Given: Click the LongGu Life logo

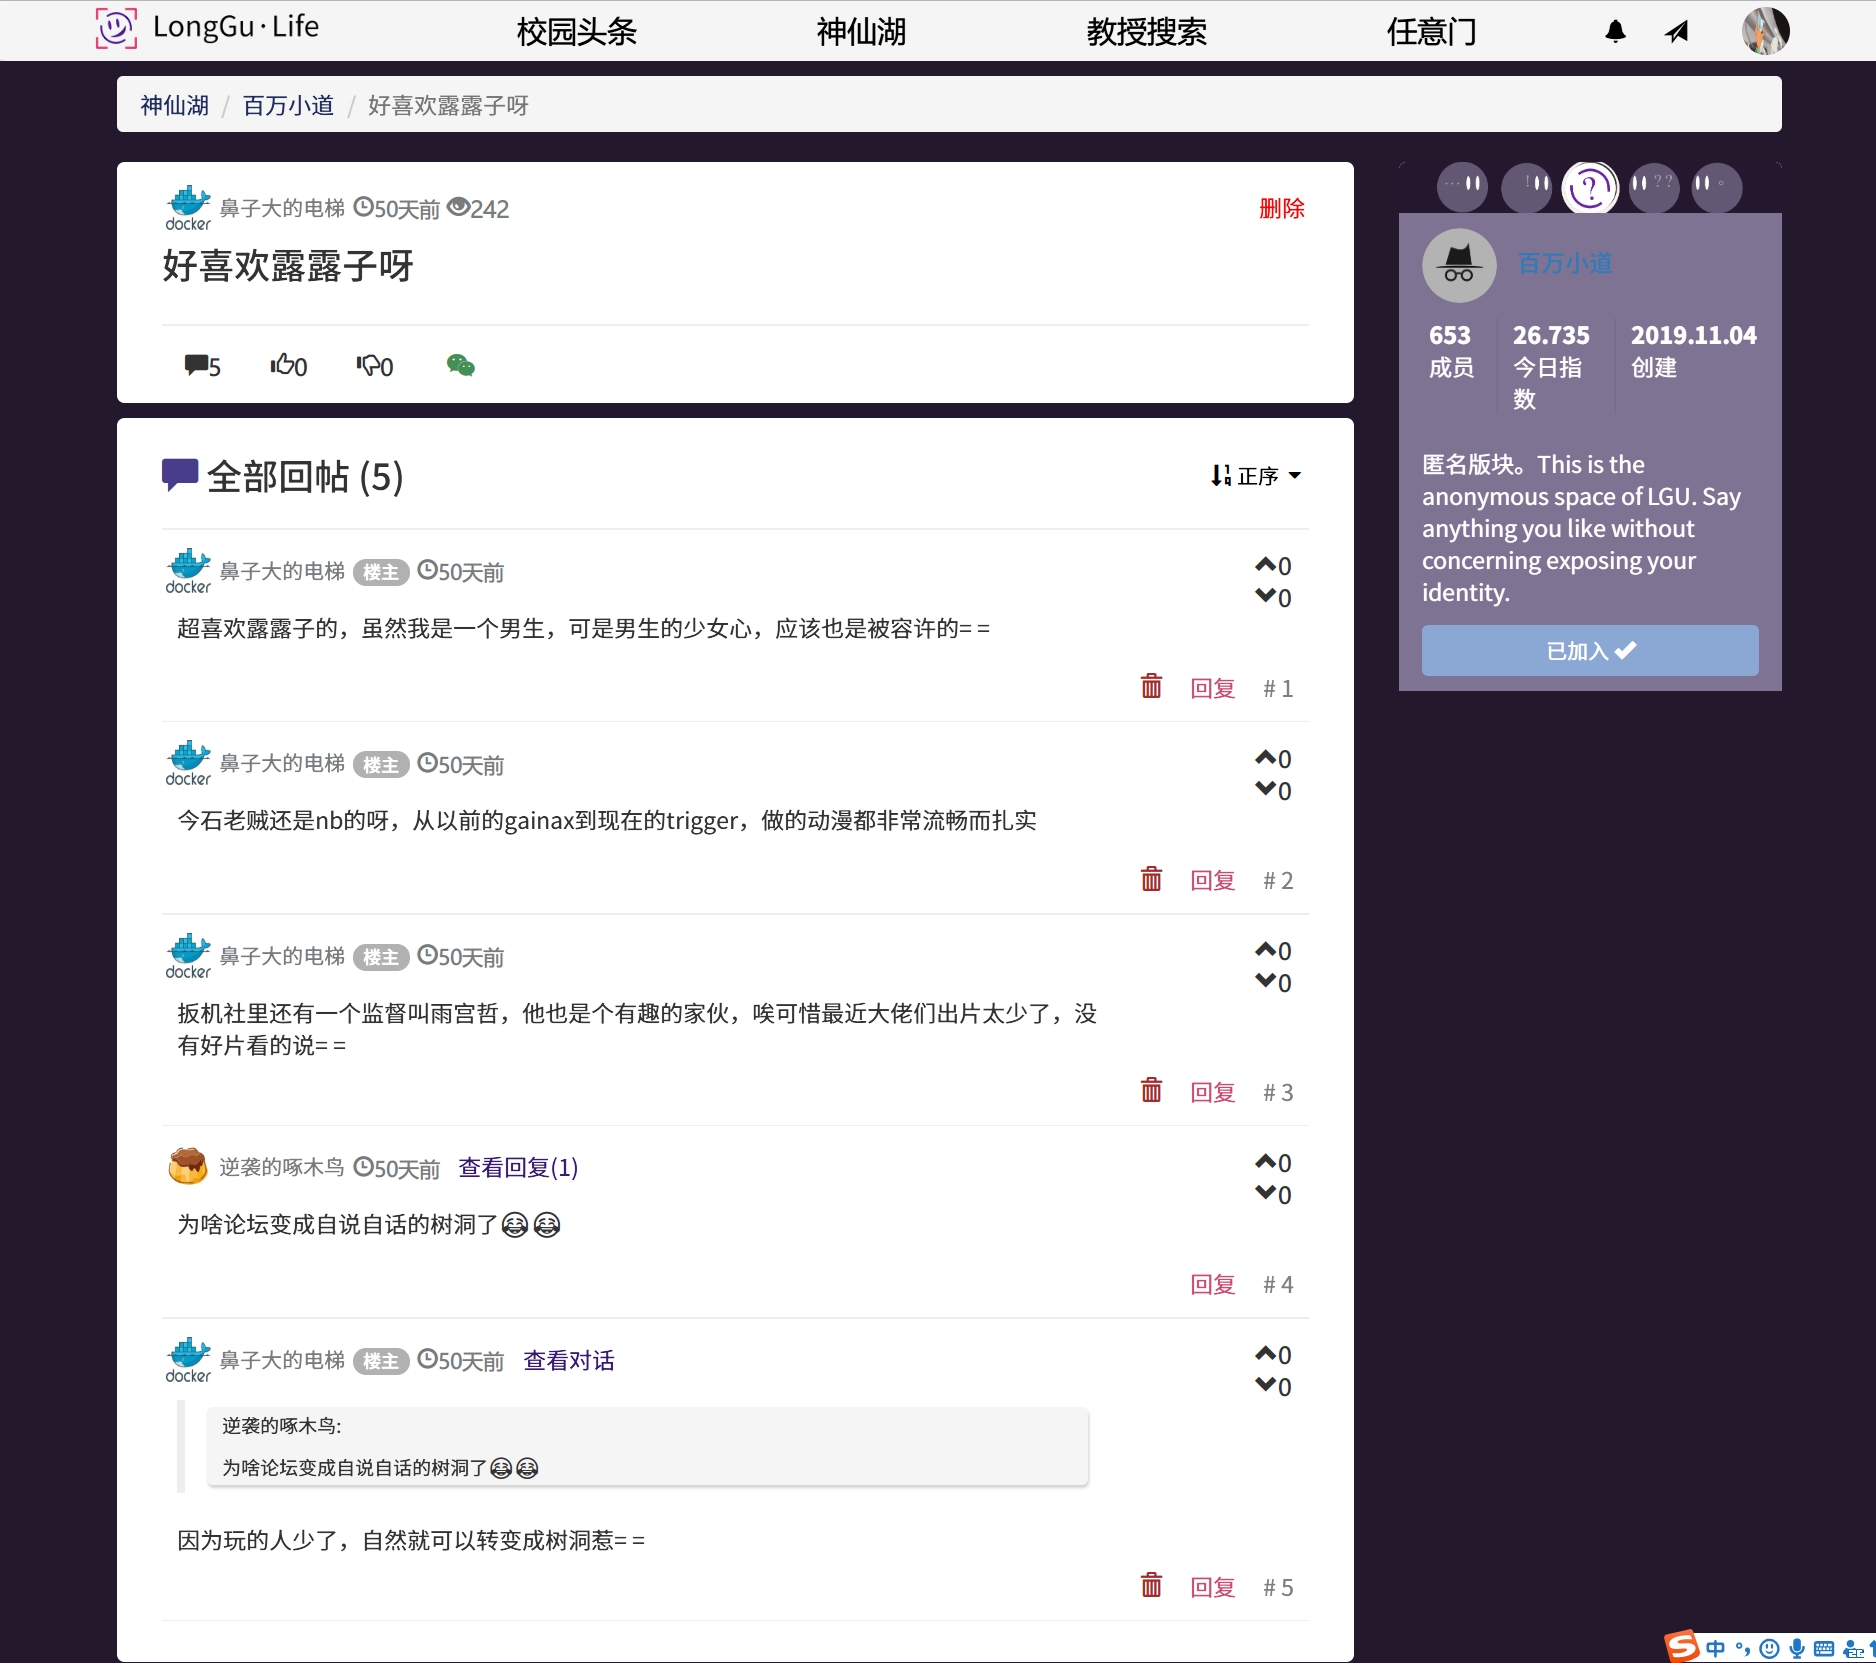Looking at the screenshot, I should [x=208, y=28].
